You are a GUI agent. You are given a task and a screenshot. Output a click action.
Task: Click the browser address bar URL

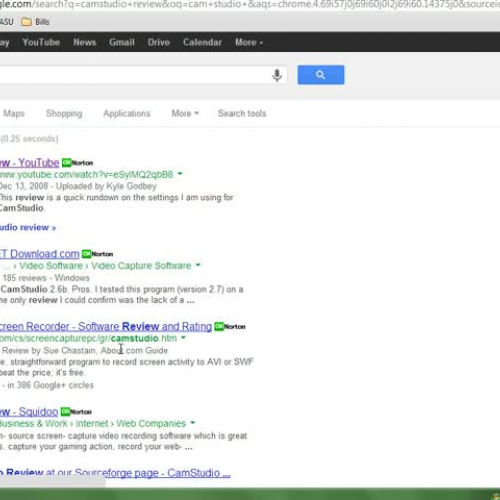[250, 5]
